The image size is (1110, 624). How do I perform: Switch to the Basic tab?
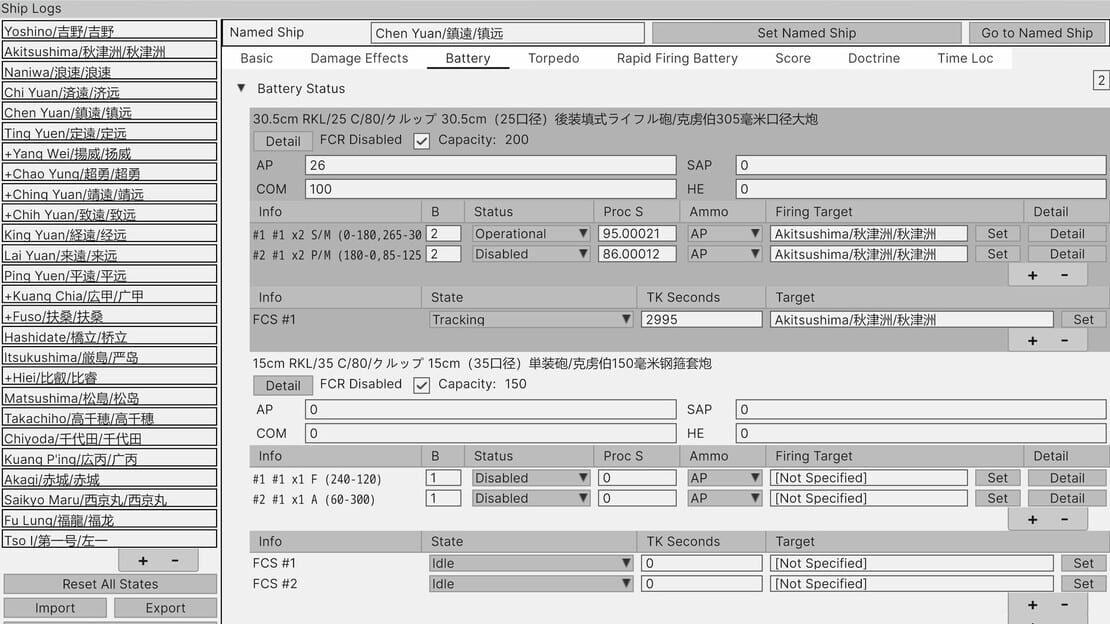pos(256,58)
